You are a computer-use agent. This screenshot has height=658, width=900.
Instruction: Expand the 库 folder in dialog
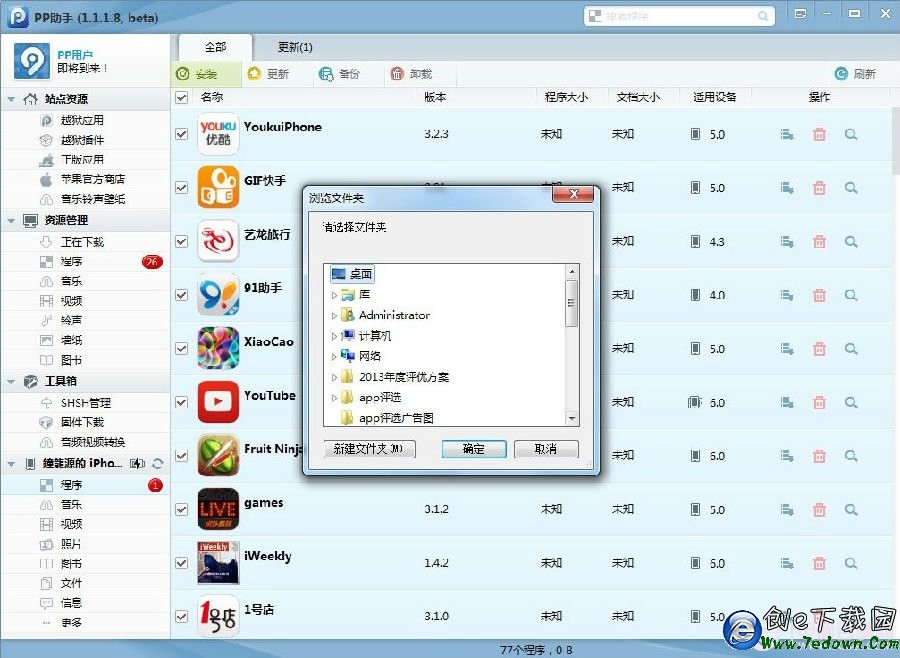(334, 295)
